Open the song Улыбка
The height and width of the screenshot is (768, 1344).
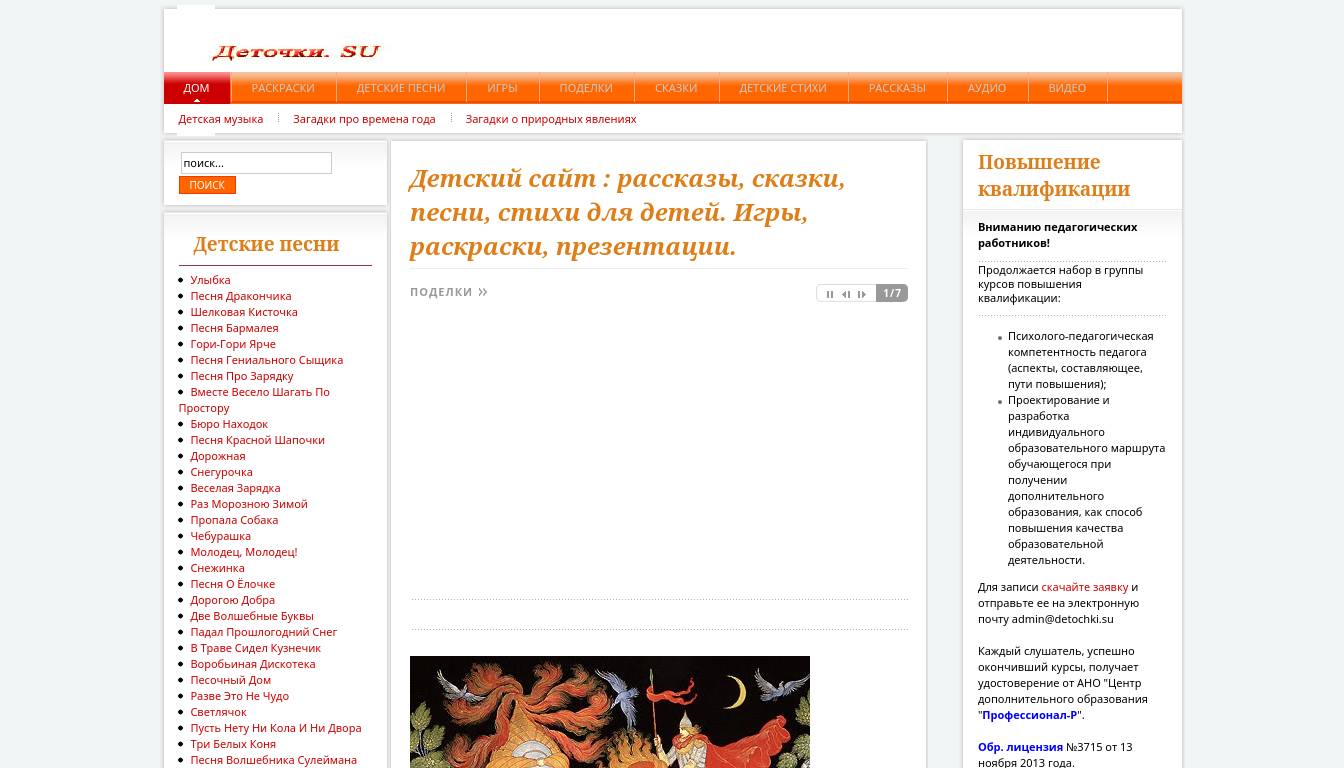pos(210,280)
